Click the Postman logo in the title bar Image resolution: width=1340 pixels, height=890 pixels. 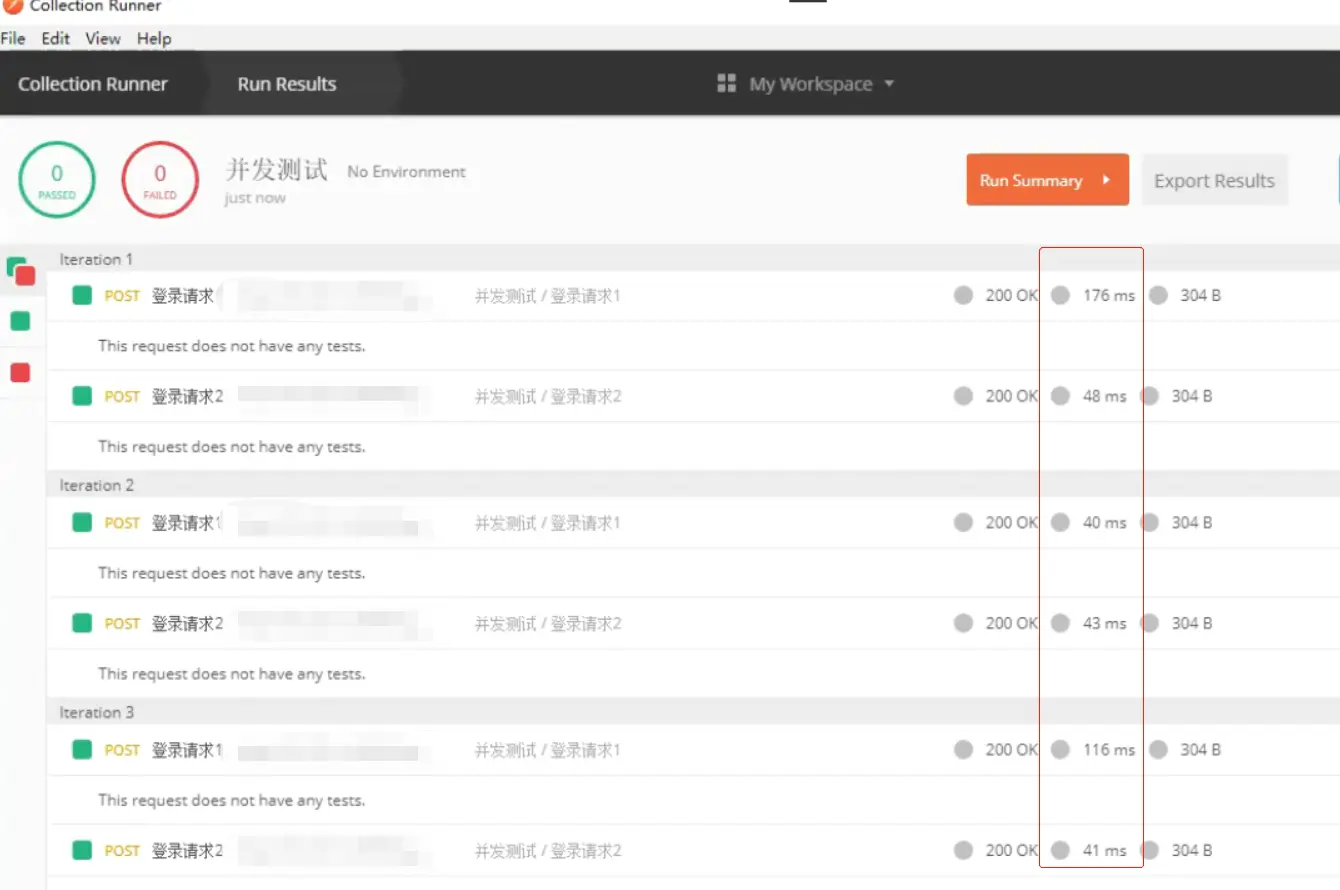click(x=12, y=5)
